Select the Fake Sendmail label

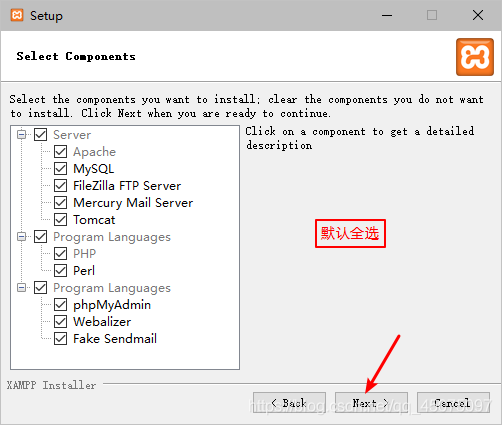tap(115, 339)
